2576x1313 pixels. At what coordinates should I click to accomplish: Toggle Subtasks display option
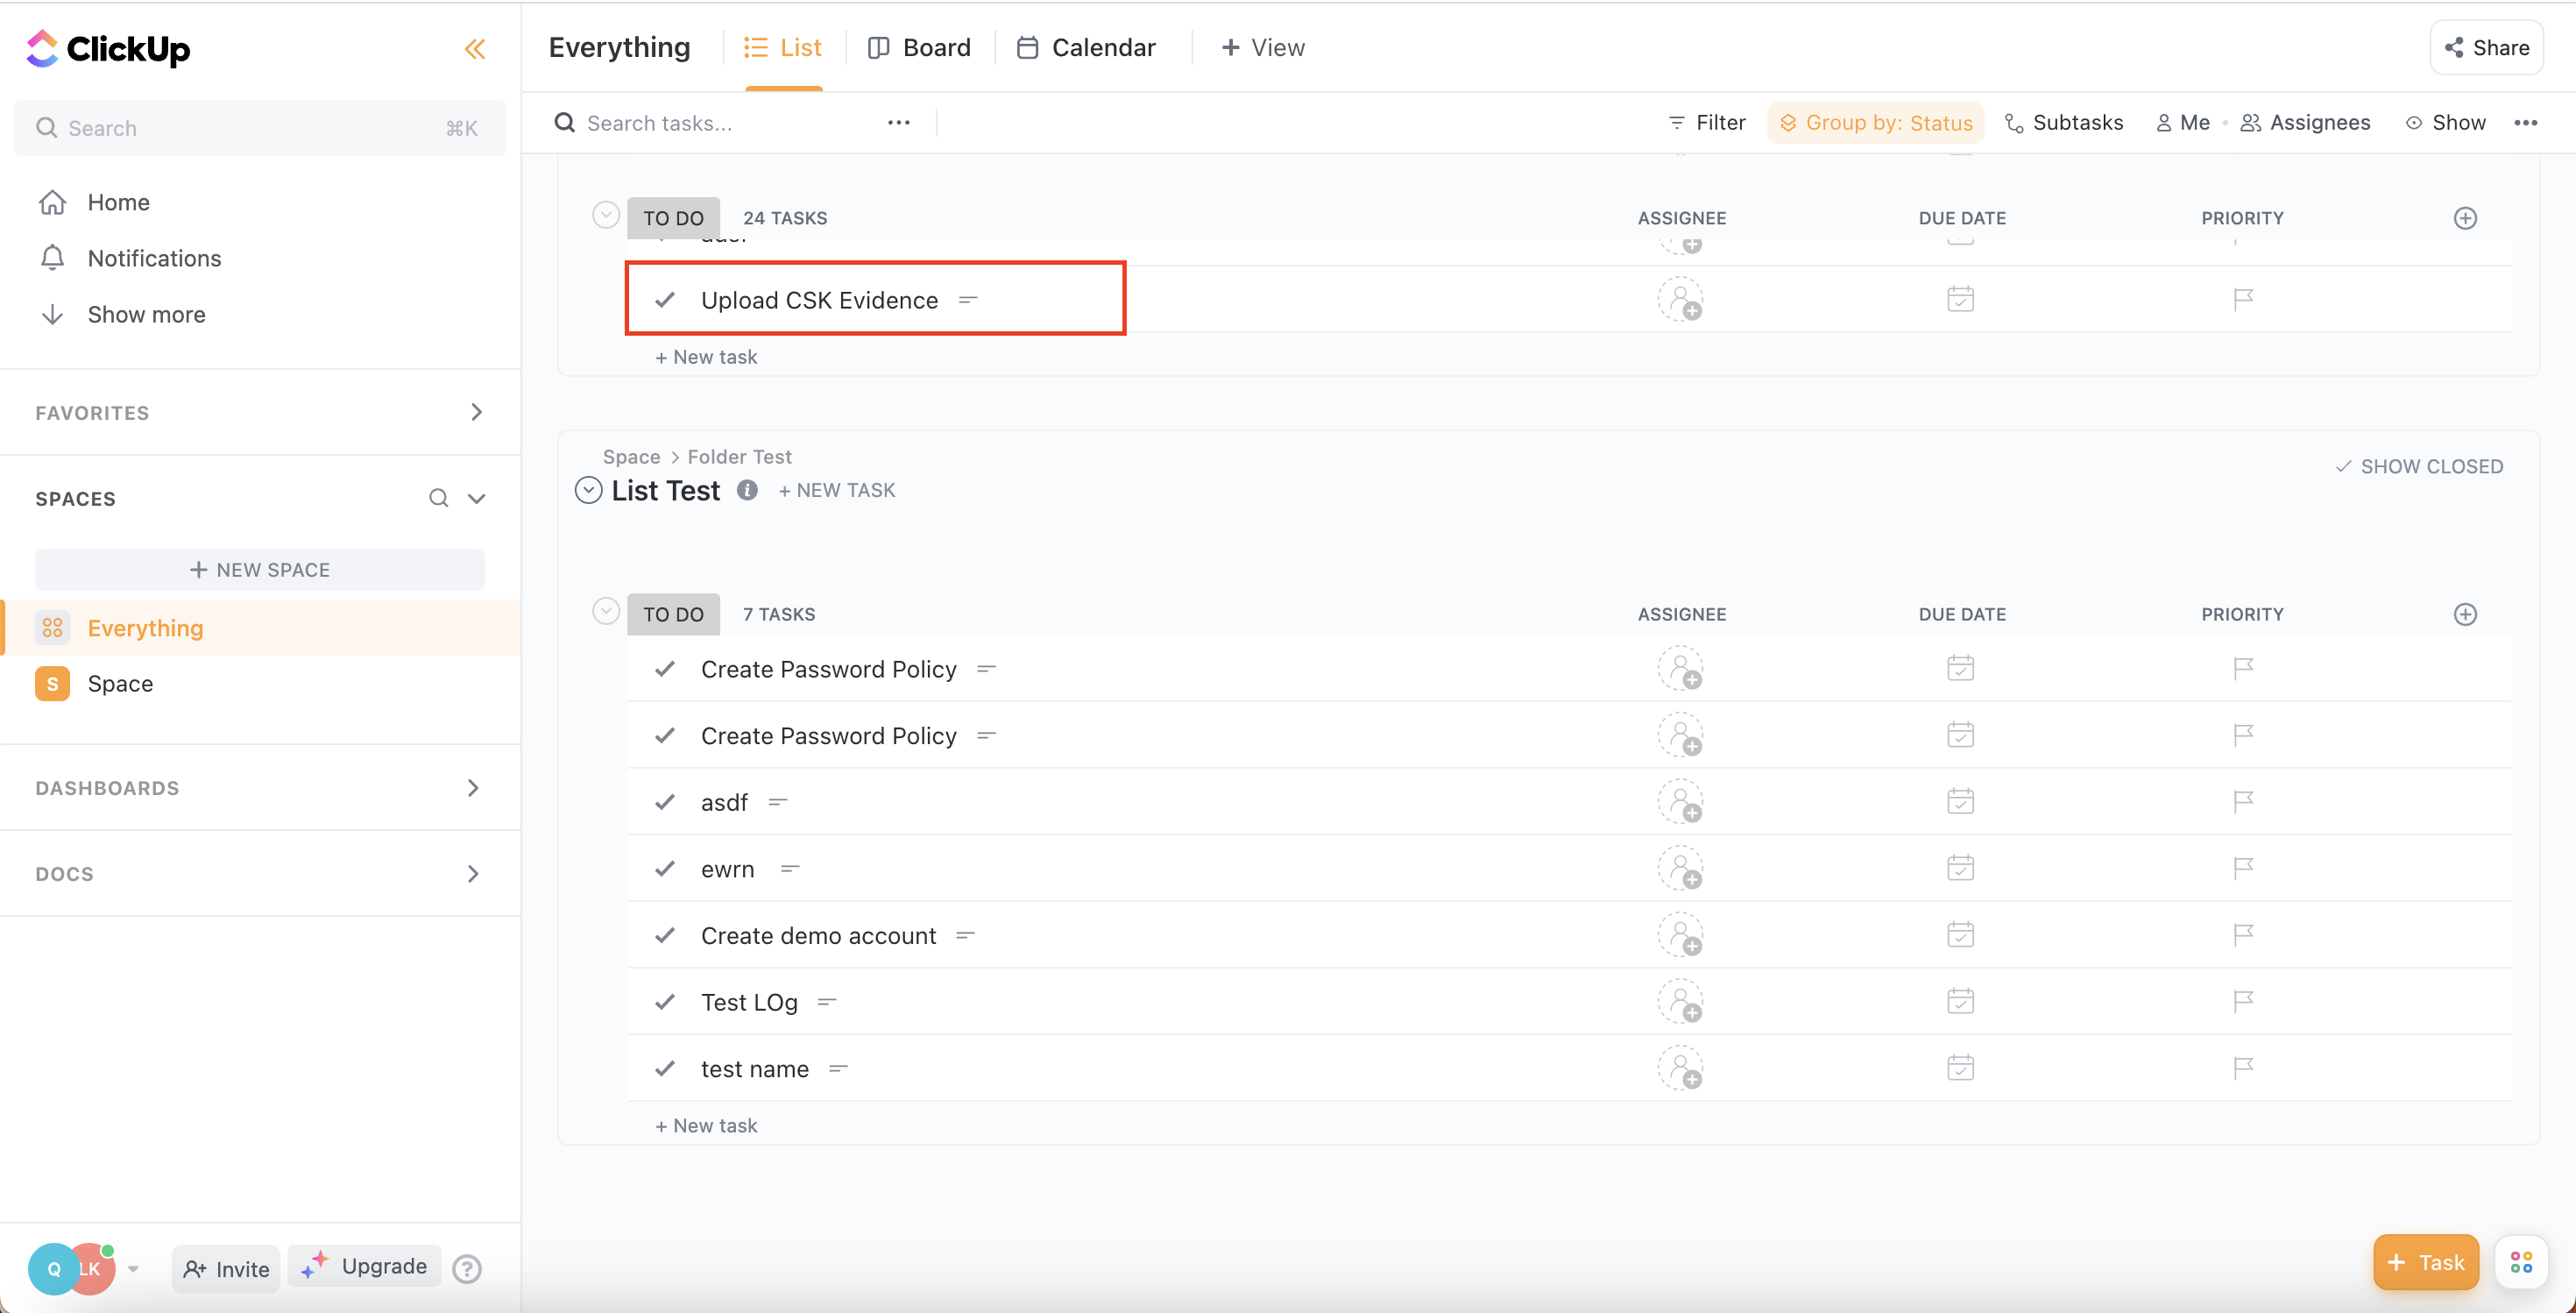pos(2064,123)
